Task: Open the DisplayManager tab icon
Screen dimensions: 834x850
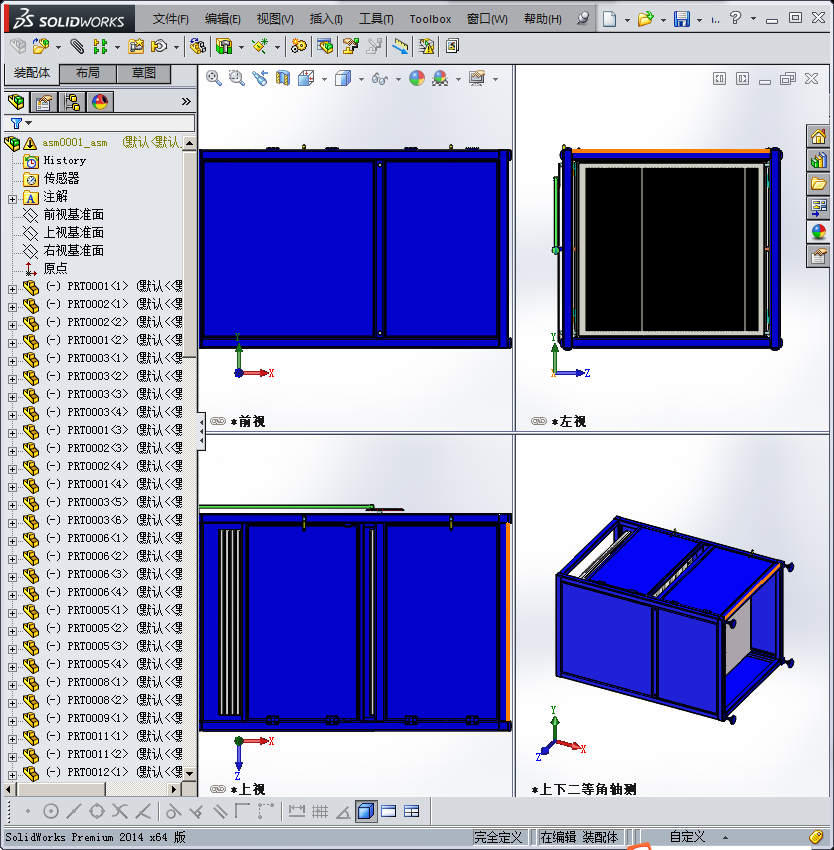Action: (100, 102)
